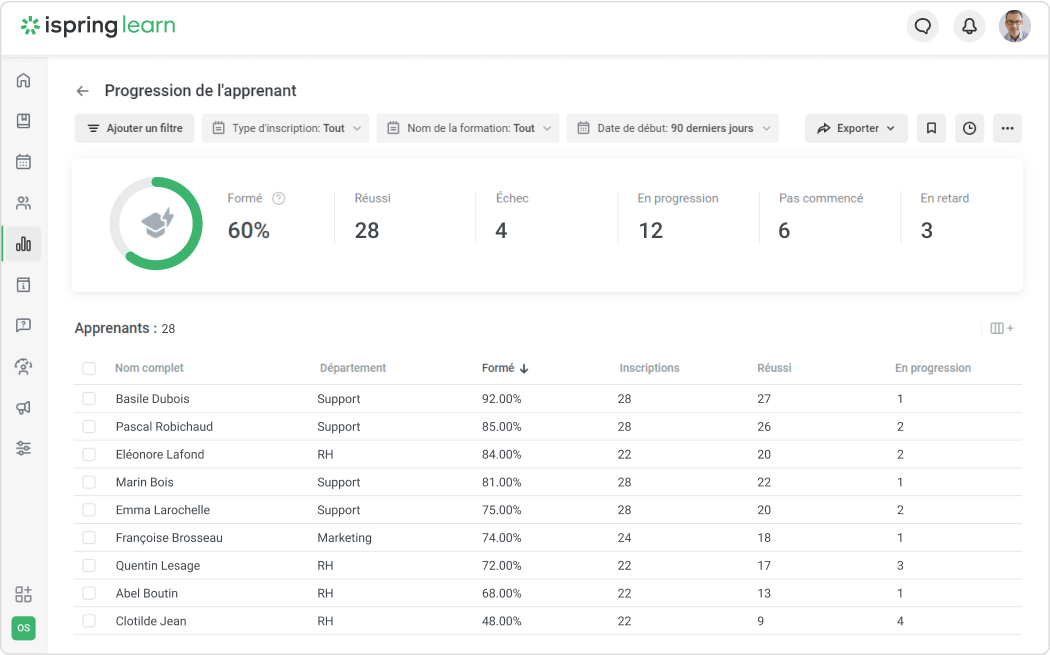Click the Ajouter un filtre button
The height and width of the screenshot is (655, 1050).
point(135,128)
